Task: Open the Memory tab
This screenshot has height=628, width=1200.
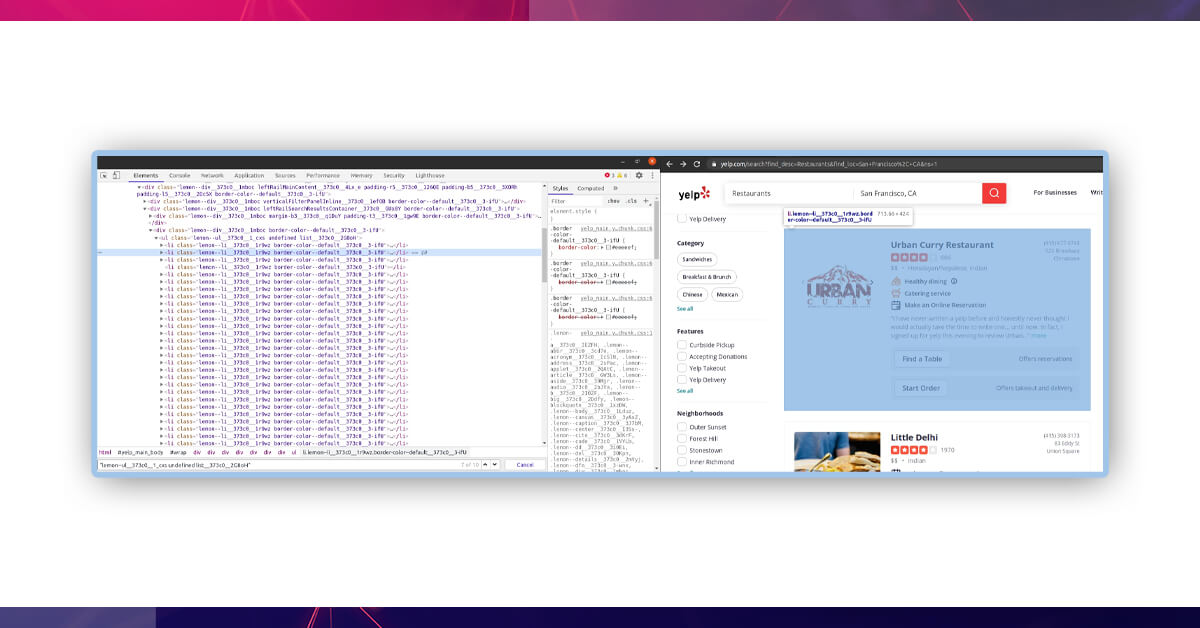Action: tap(362, 175)
